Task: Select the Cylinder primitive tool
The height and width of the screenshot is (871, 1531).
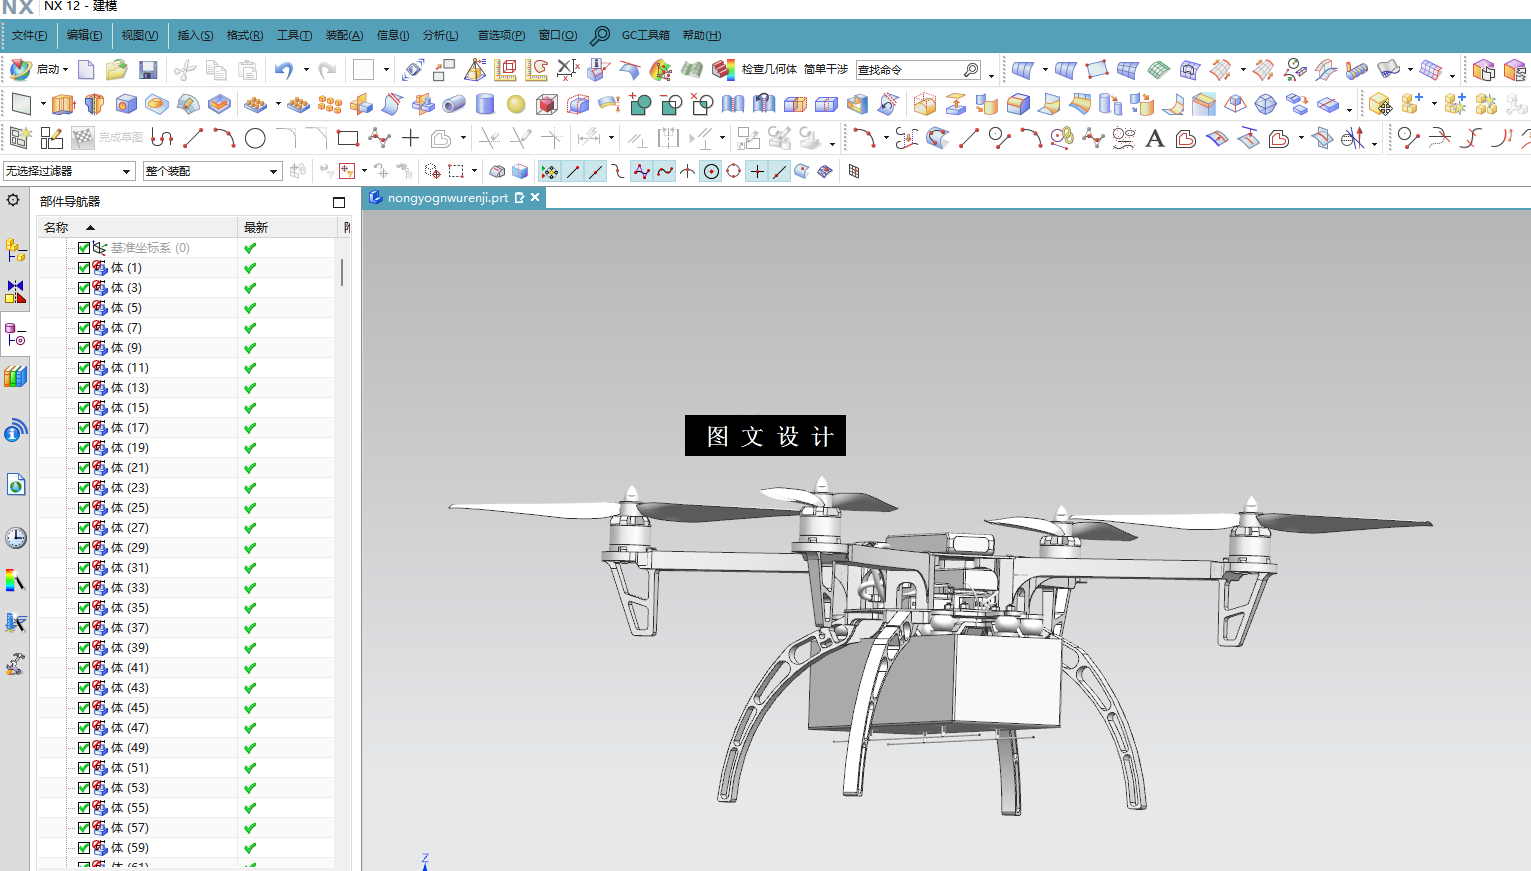Action: point(485,104)
